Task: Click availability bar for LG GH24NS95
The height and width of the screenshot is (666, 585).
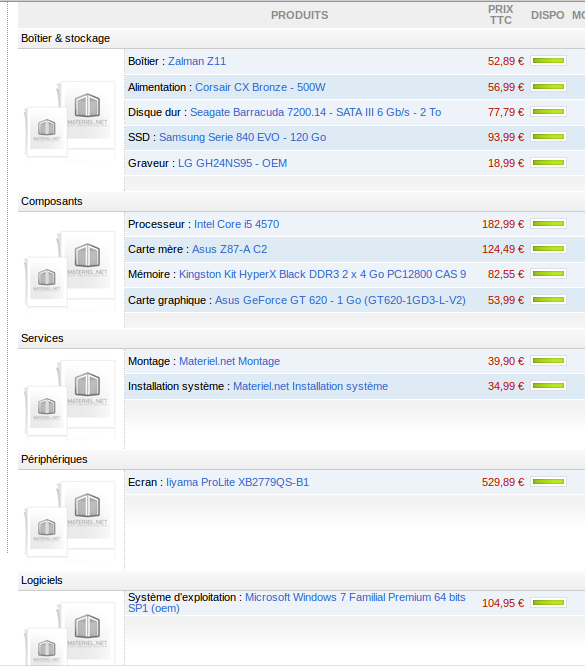Action: click(548, 163)
